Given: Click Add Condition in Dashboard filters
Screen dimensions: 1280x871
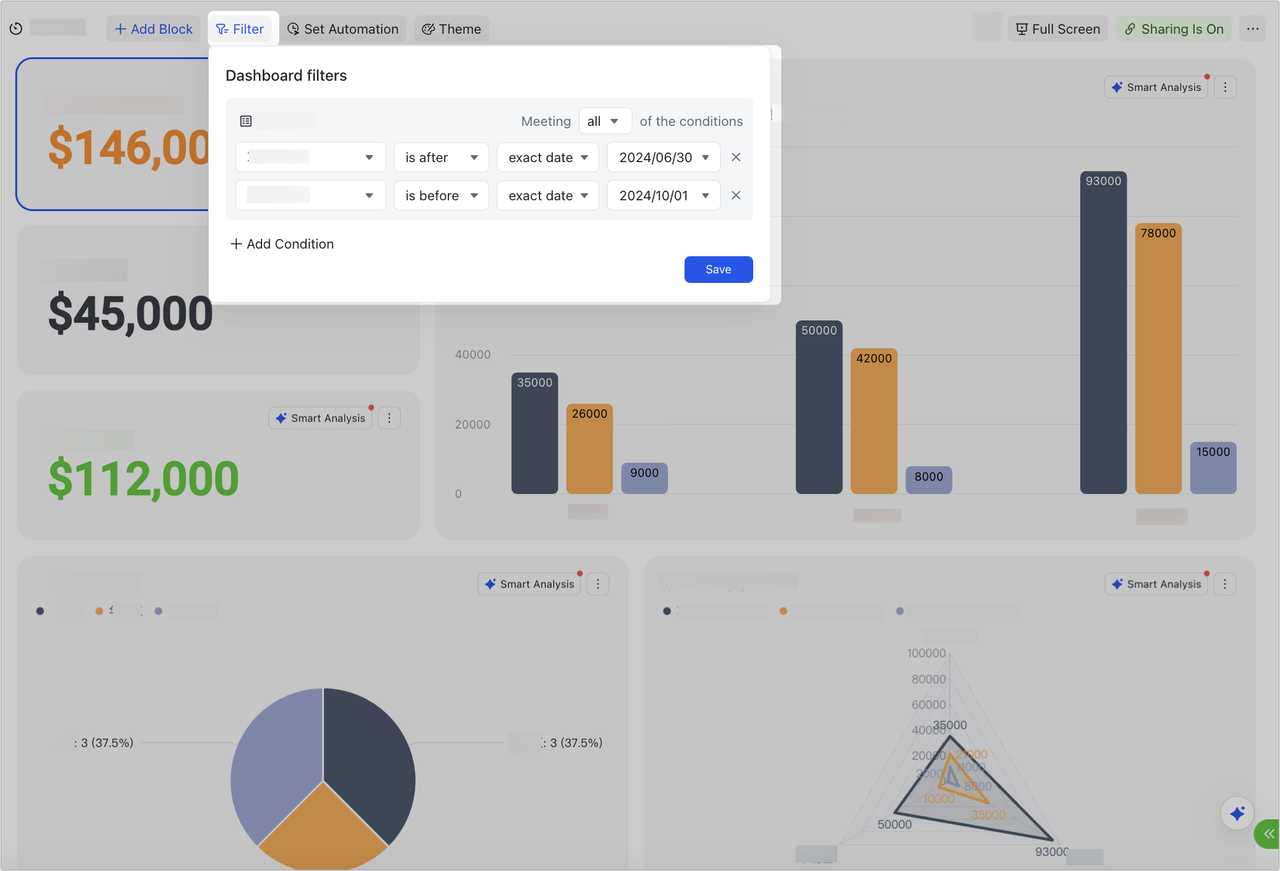Looking at the screenshot, I should tap(281, 243).
